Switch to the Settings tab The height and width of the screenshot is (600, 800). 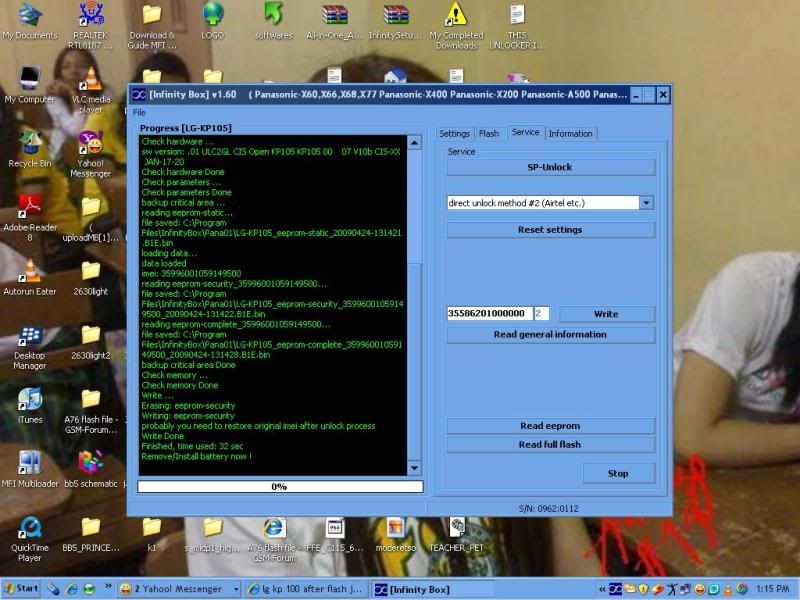click(454, 134)
